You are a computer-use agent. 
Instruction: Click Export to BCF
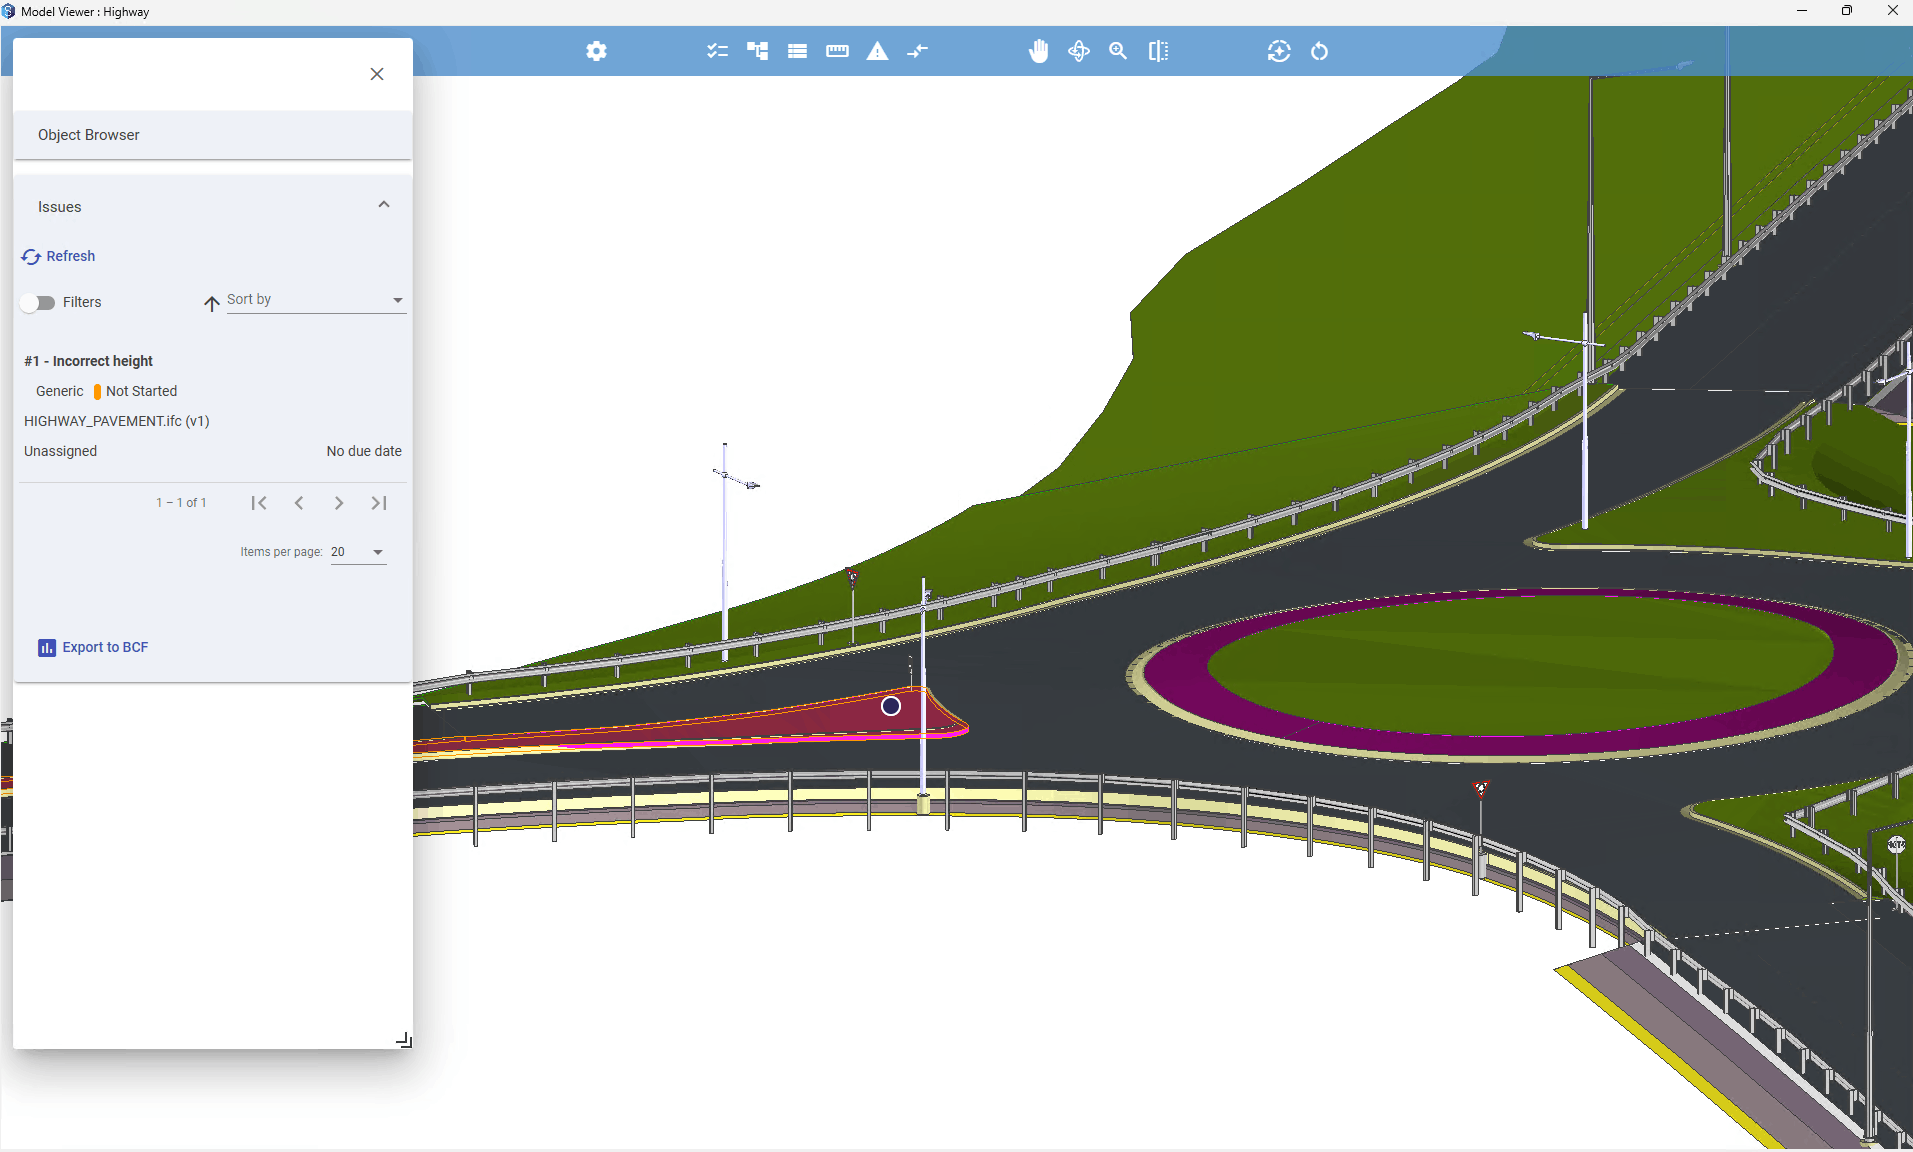pyautogui.click(x=93, y=647)
